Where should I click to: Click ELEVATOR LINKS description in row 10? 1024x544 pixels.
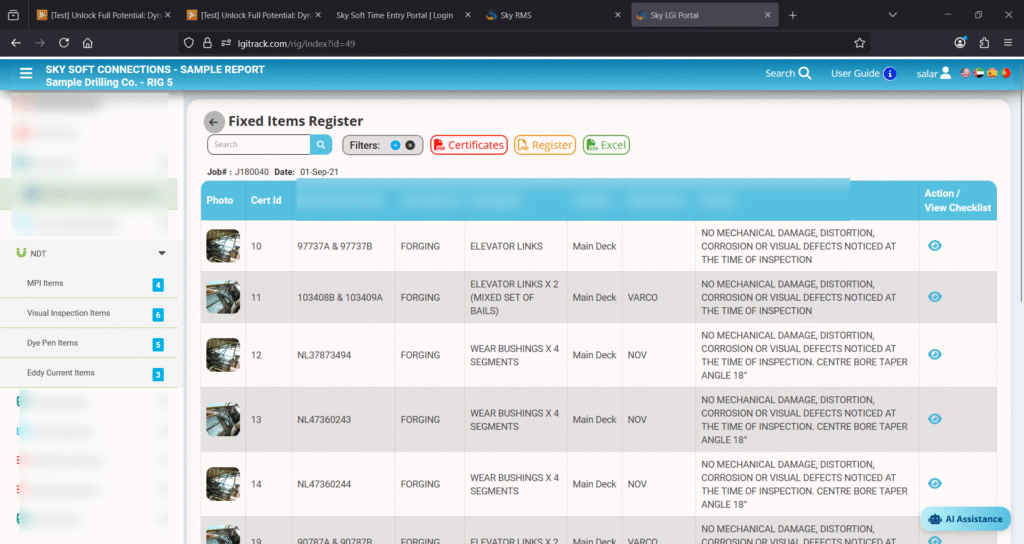click(506, 246)
